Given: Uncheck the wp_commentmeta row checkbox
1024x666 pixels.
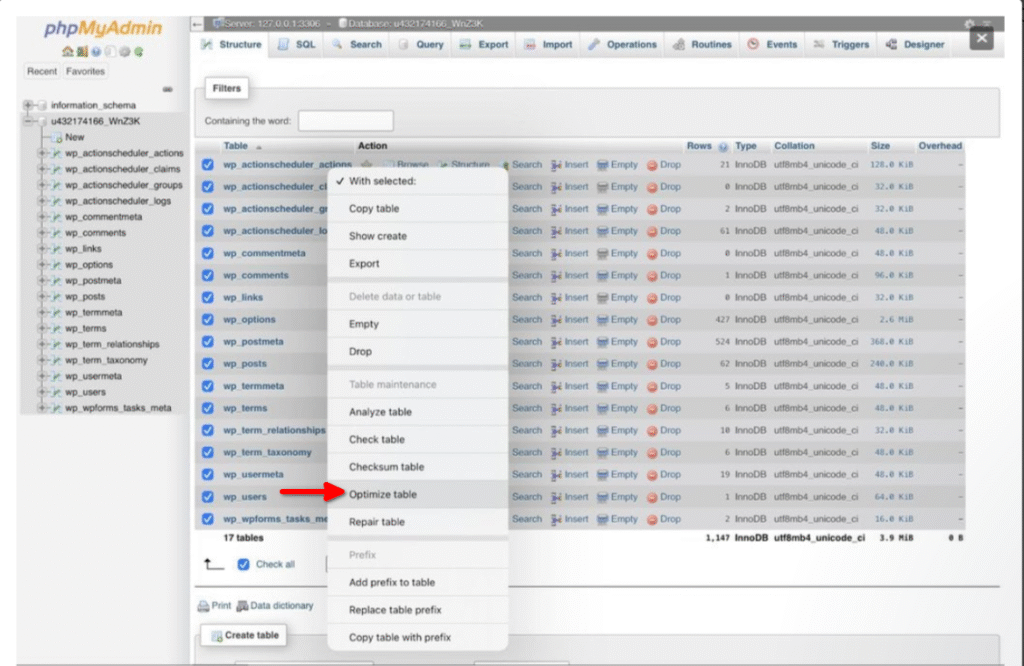Looking at the screenshot, I should pyautogui.click(x=208, y=253).
